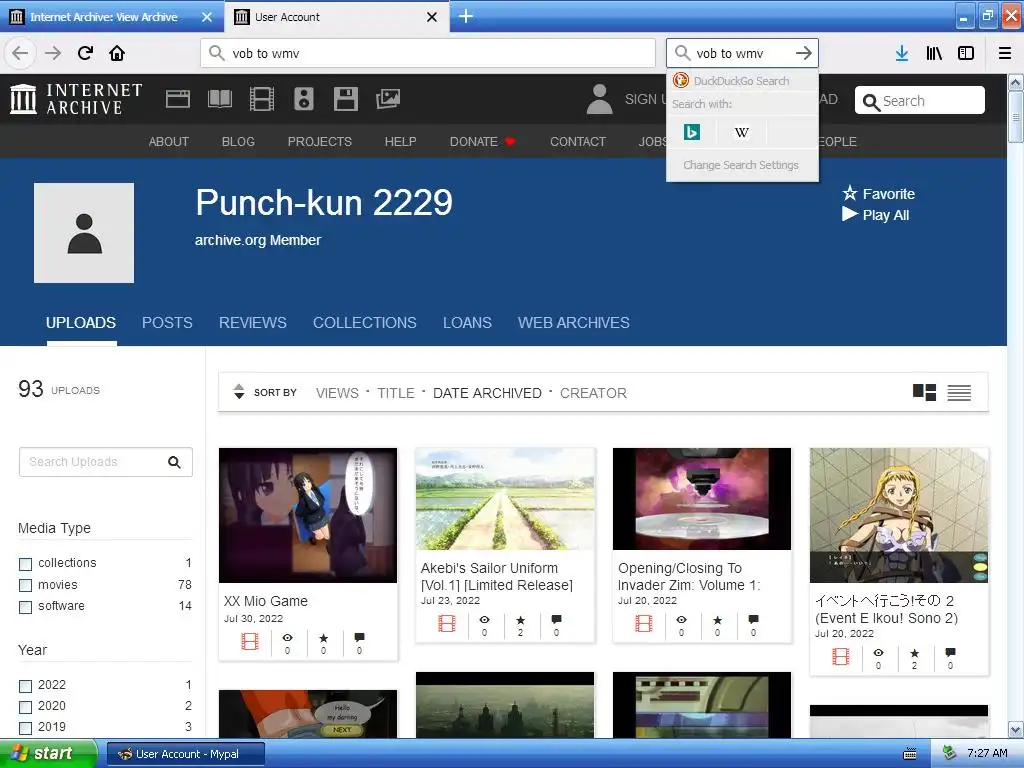This screenshot has height=768, width=1024.
Task: Go to the browser Home page
Action: point(117,53)
